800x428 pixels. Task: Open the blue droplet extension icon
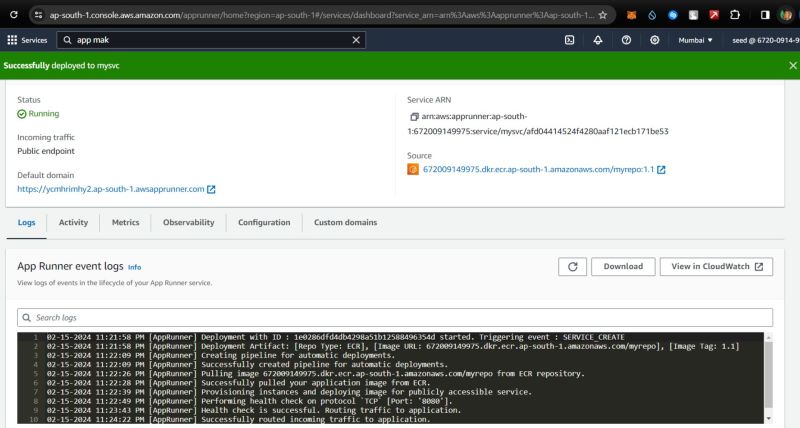pyautogui.click(x=652, y=15)
